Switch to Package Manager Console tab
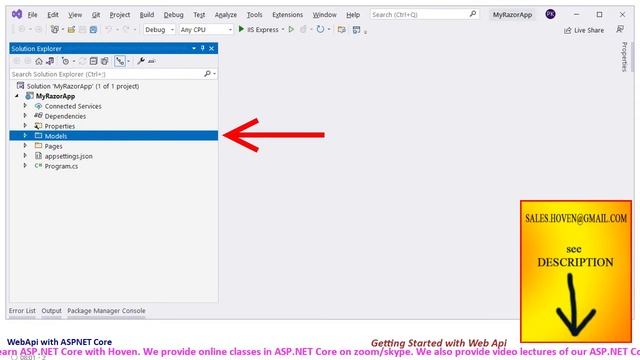Image resolution: width=640 pixels, height=360 pixels. [x=106, y=311]
